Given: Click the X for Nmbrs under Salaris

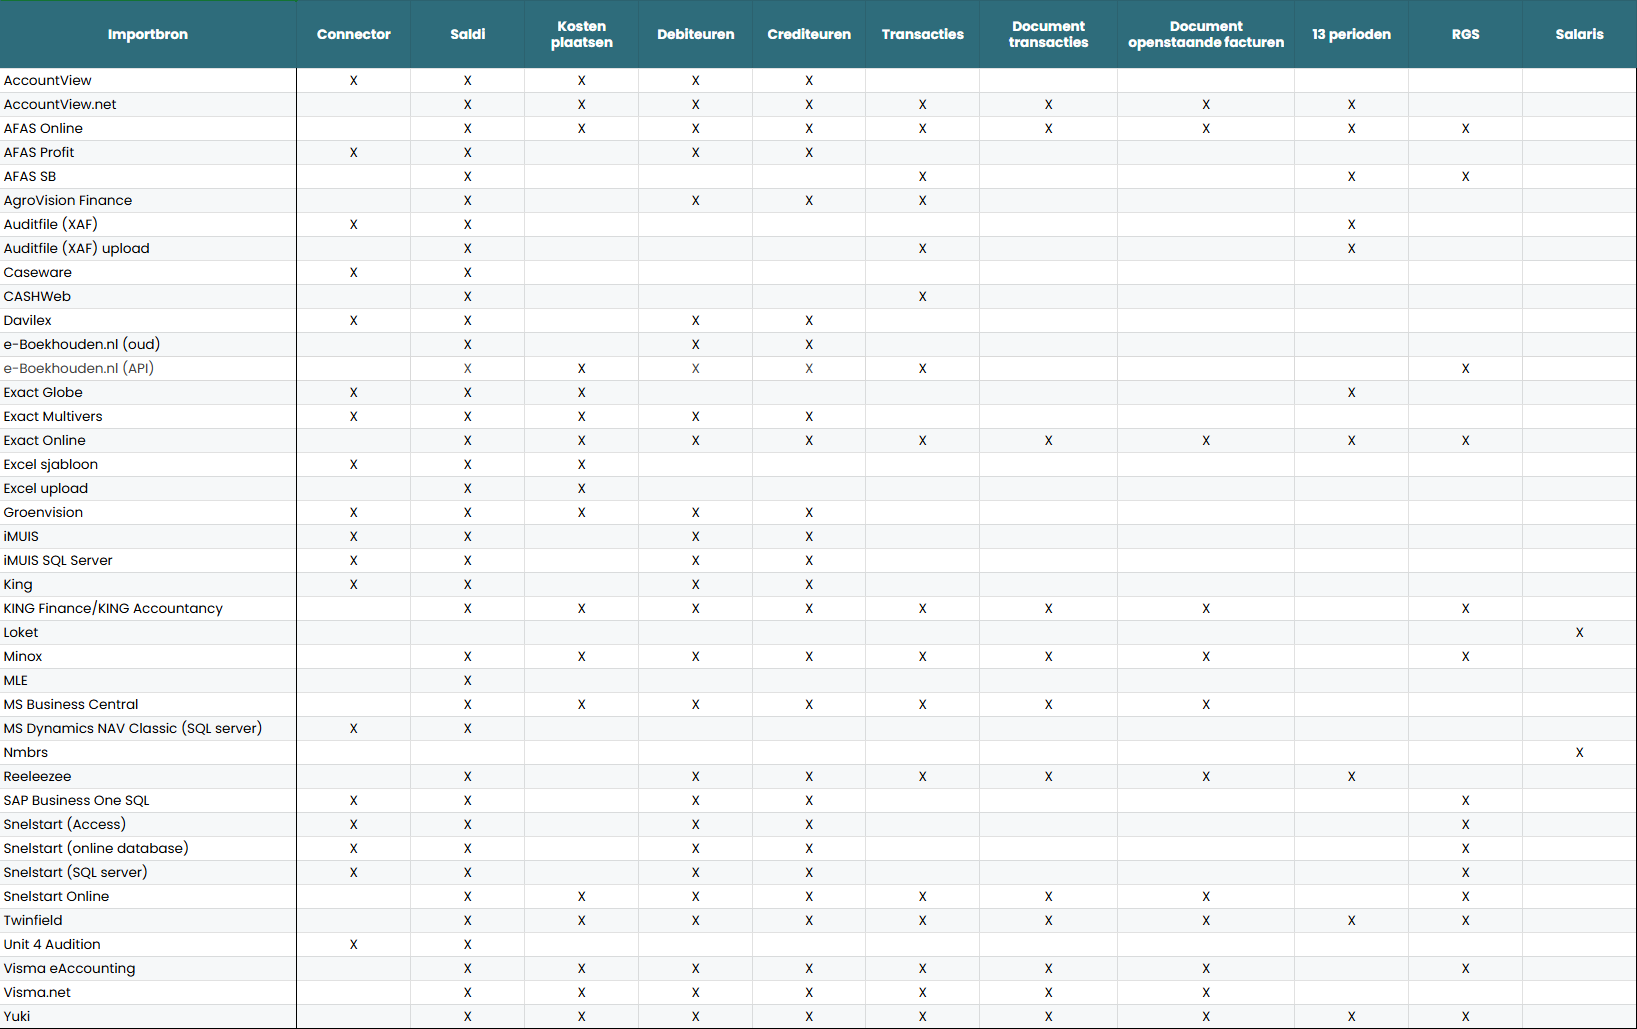Looking at the screenshot, I should coord(1579,753).
